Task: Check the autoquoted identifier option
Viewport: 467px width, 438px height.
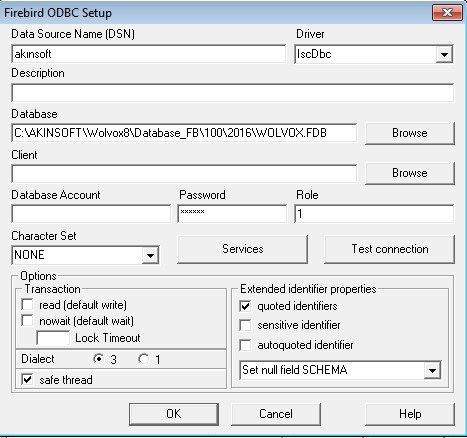Action: 245,345
